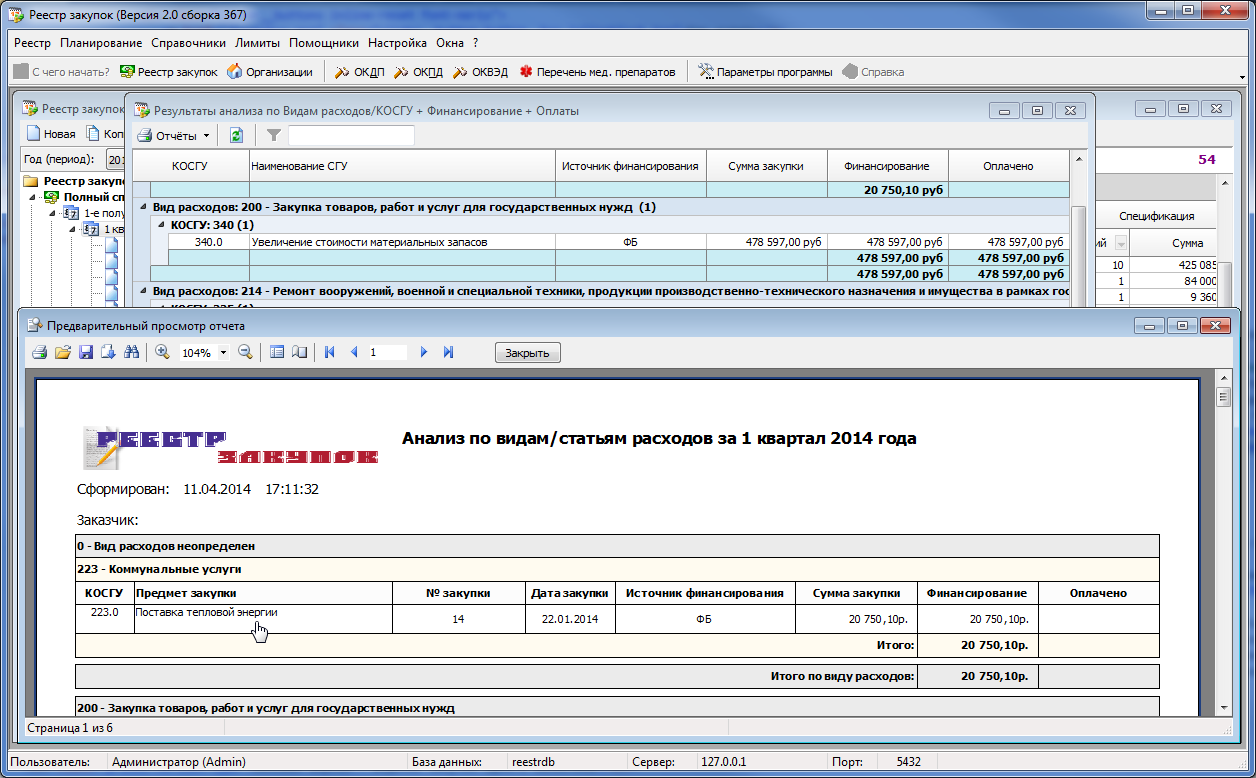Open the Помощники menu

(x=324, y=43)
